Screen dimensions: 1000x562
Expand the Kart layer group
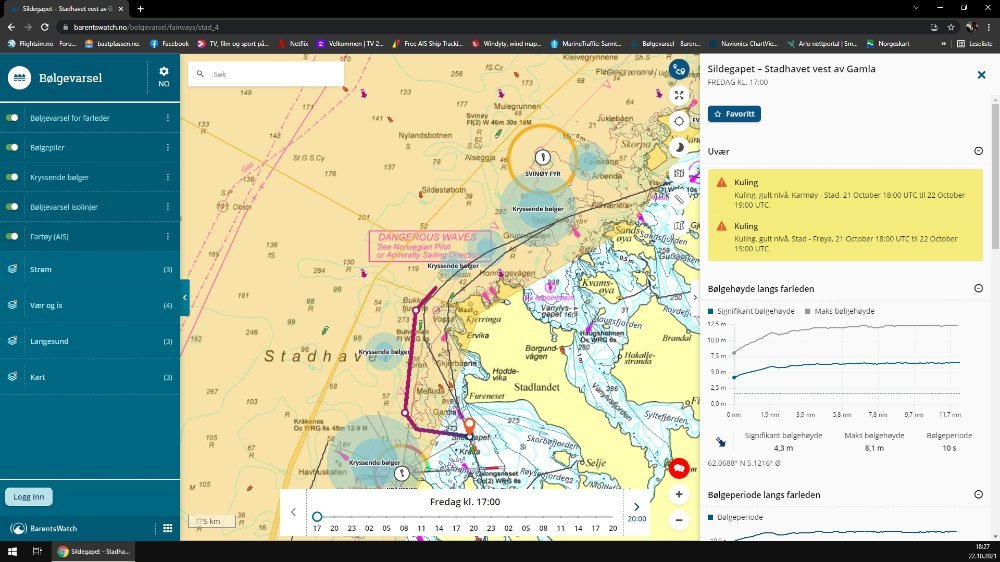tap(90, 377)
